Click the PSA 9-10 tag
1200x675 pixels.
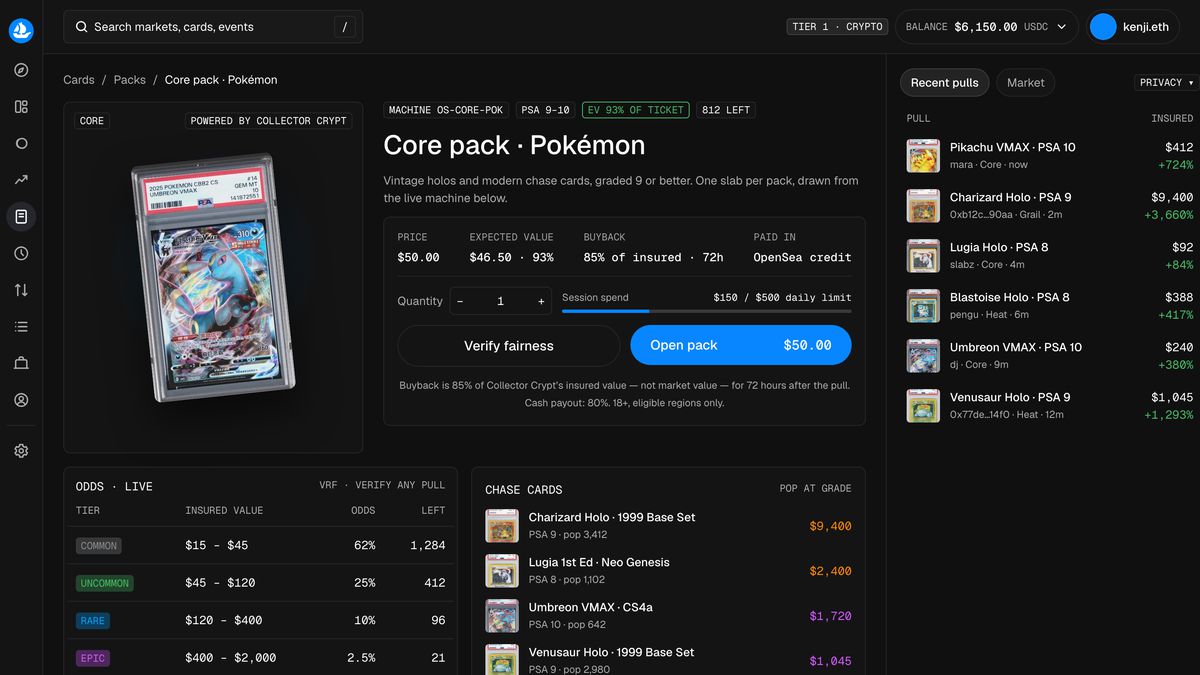click(x=545, y=110)
